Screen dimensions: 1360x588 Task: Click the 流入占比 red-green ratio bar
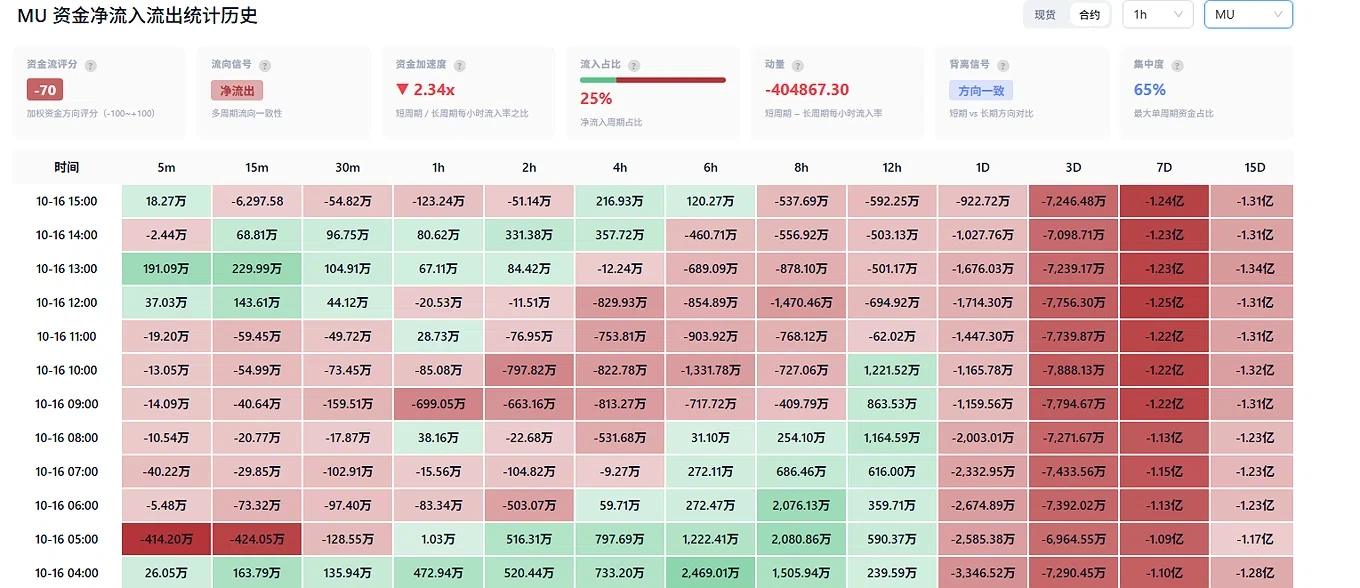(x=653, y=80)
